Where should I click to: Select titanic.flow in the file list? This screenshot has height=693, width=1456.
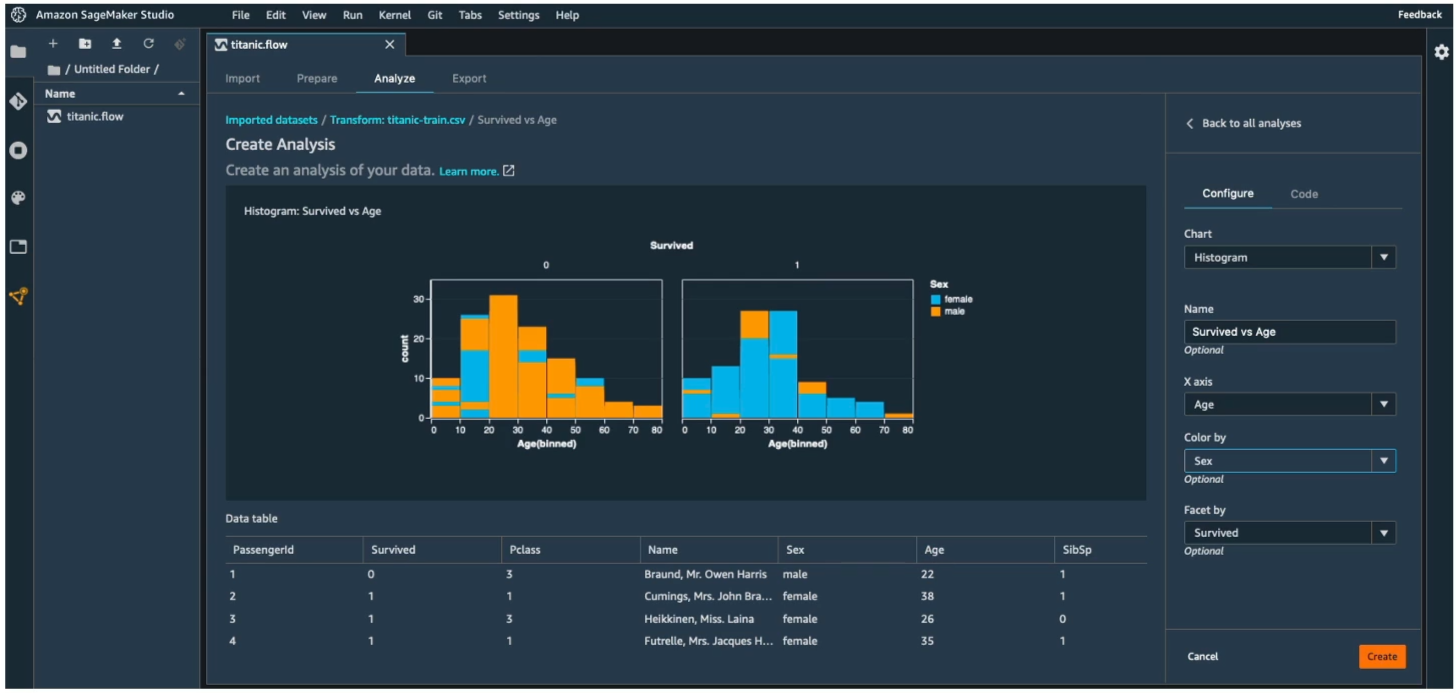coord(118,116)
